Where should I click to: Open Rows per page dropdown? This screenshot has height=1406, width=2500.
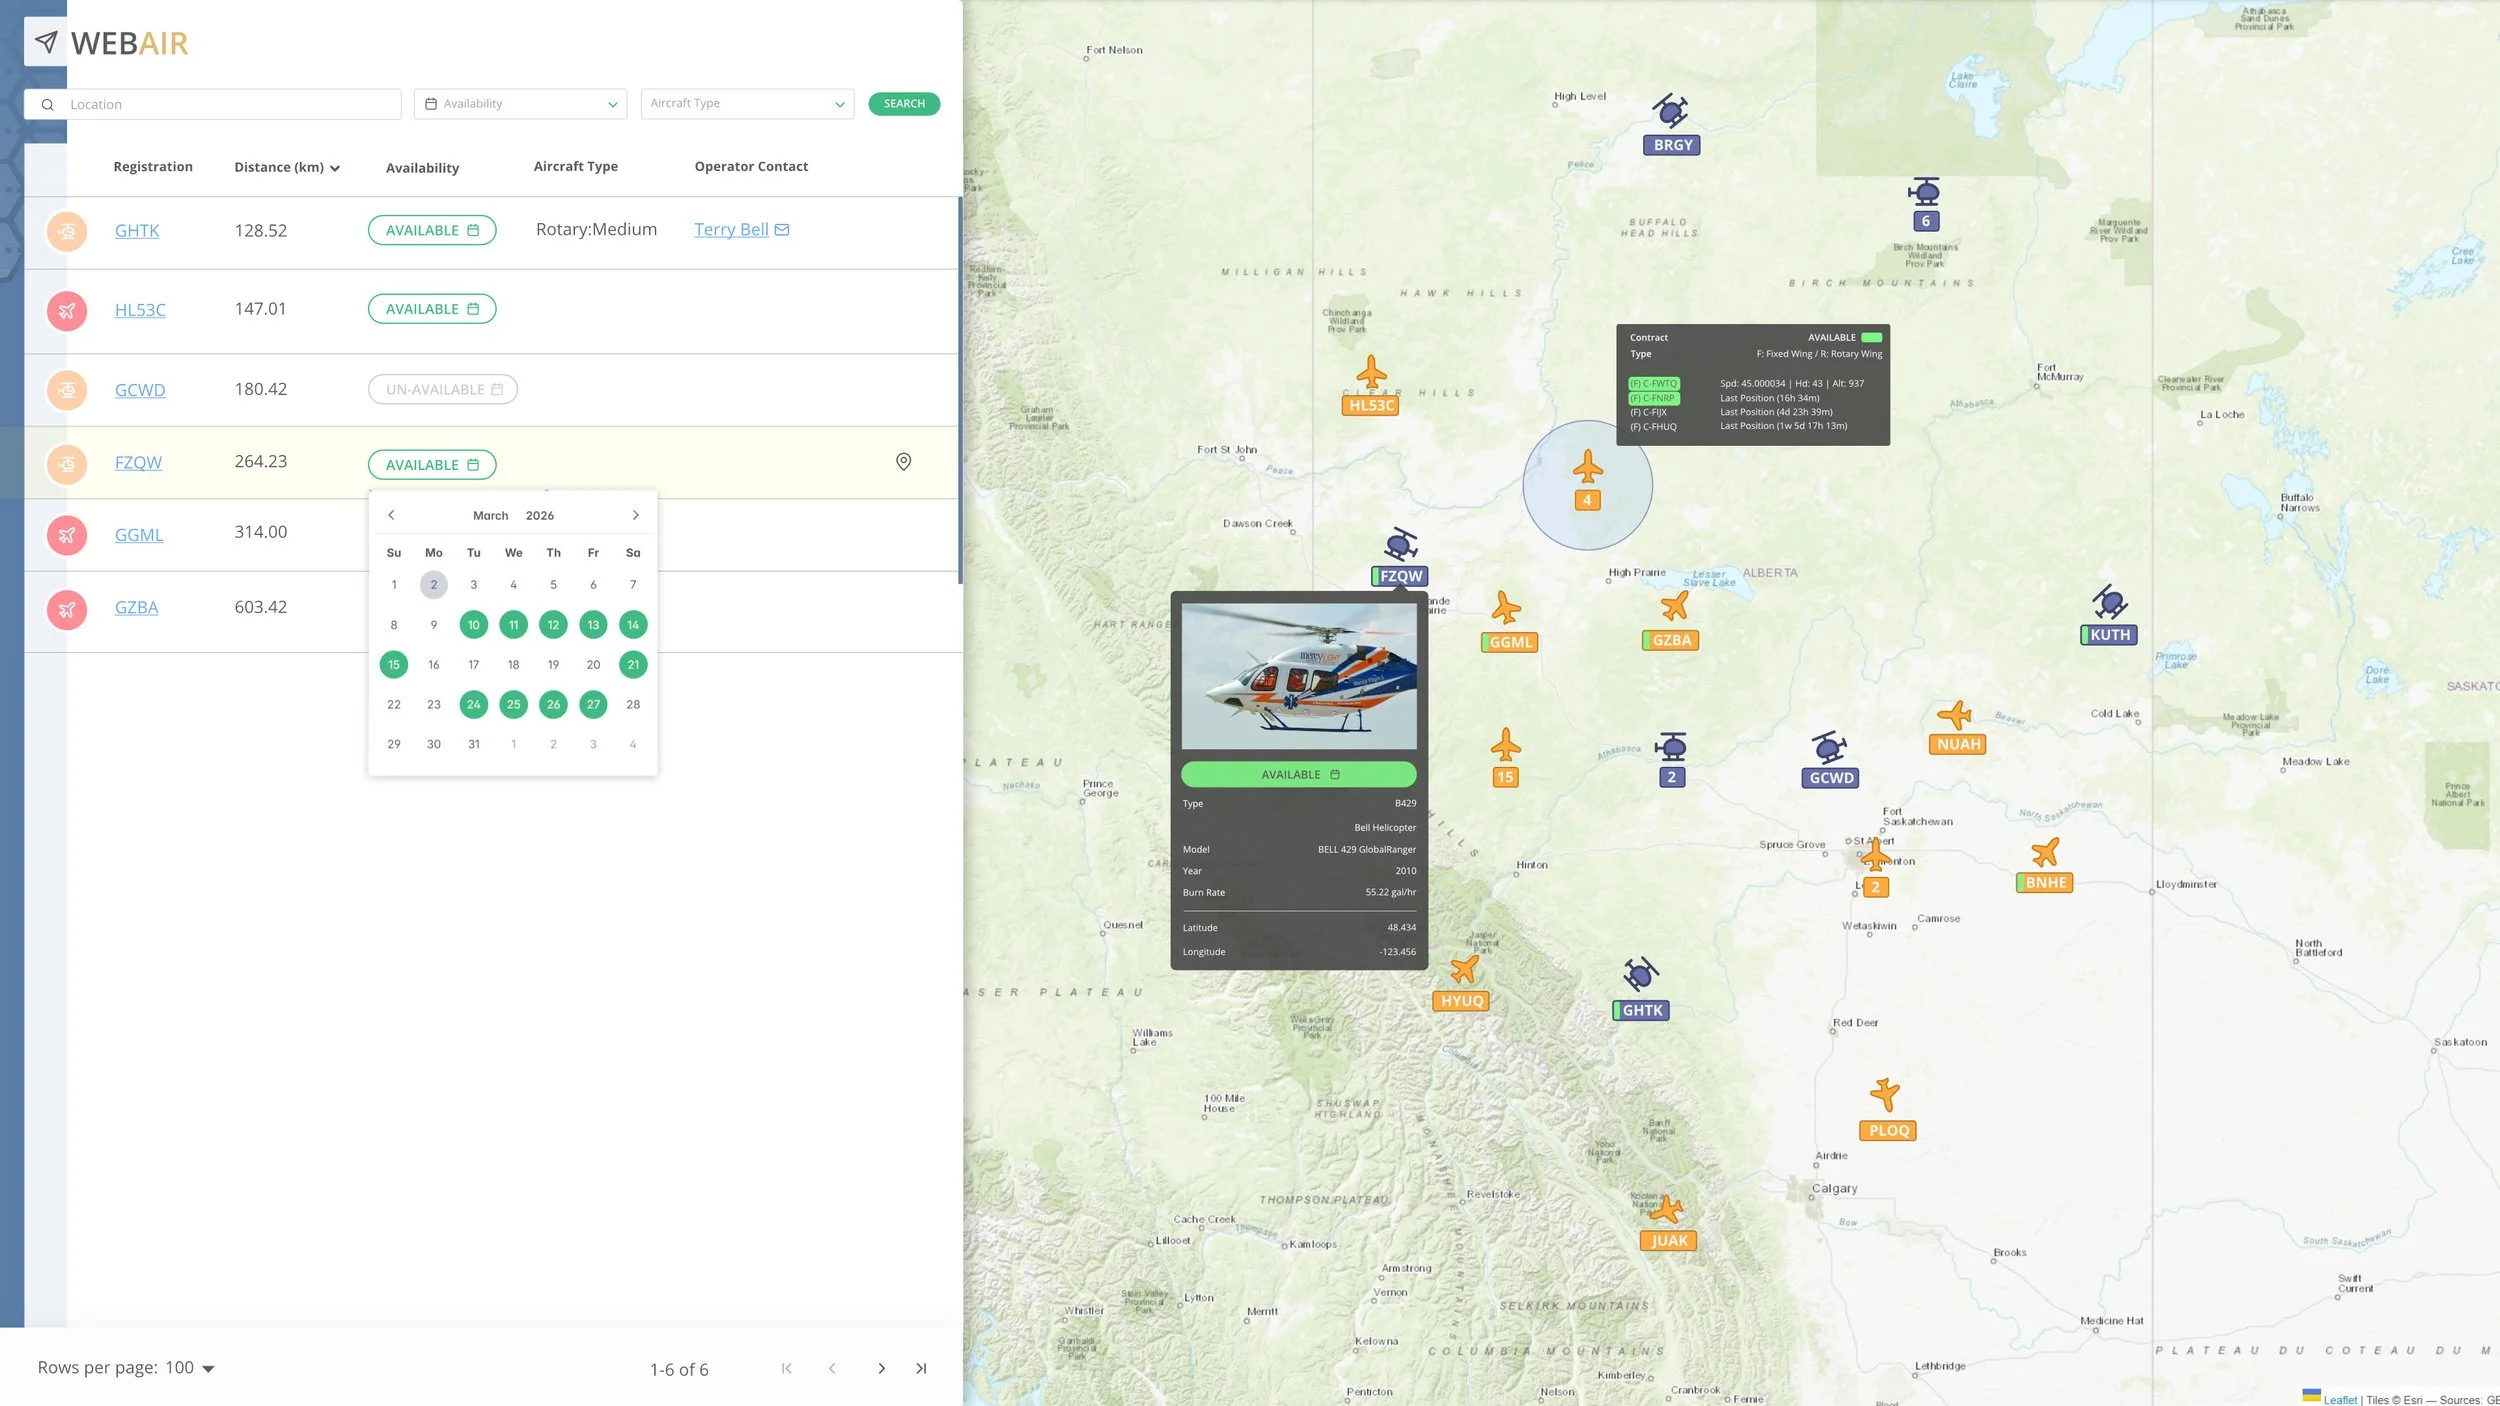190,1368
